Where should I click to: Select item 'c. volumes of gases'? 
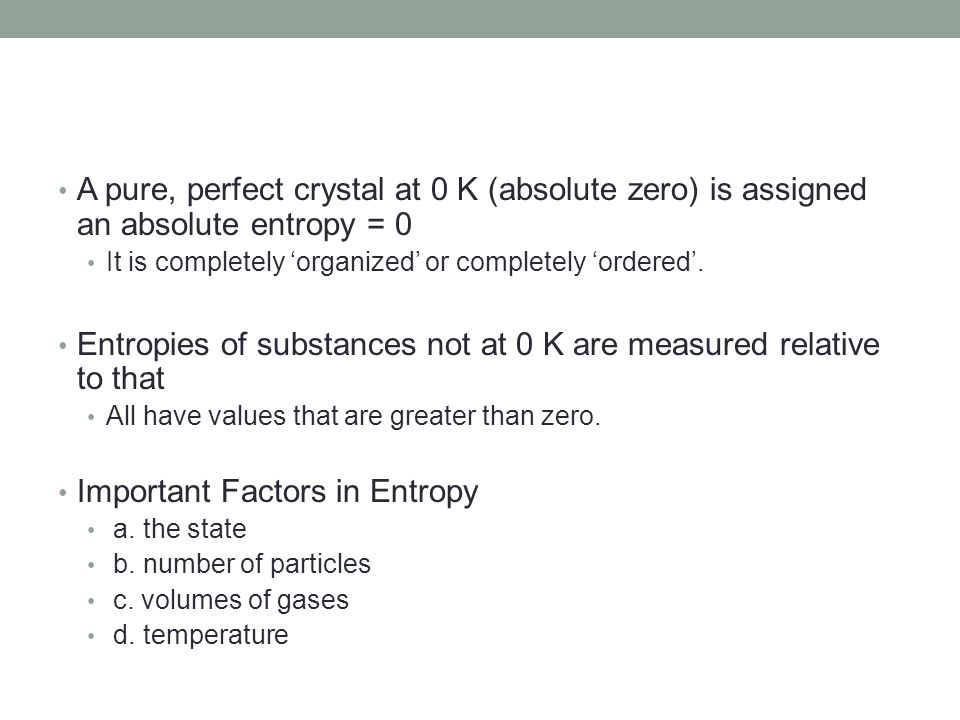coord(231,600)
